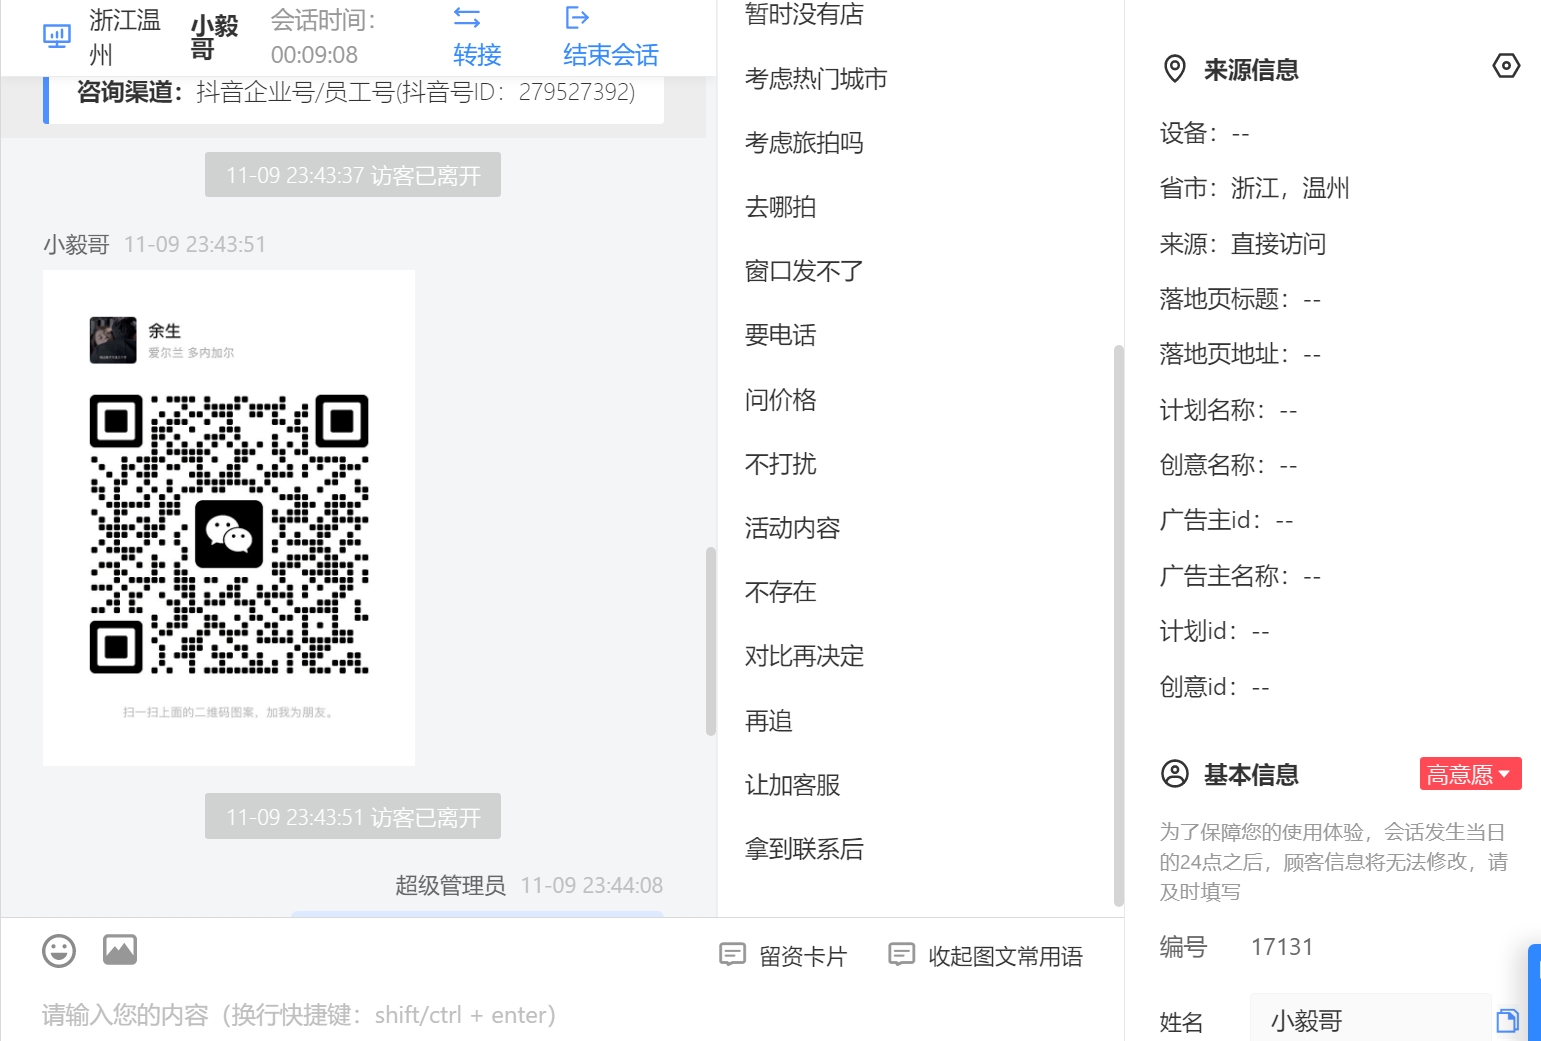Click the bold 小毅哥 name in header
This screenshot has height=1041, width=1541.
[215, 37]
